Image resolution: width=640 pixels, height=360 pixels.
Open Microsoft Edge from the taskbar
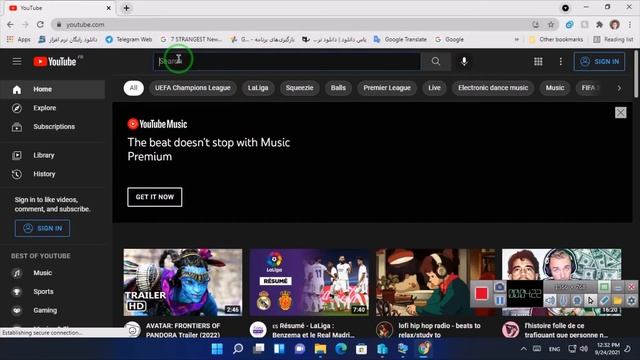(341, 349)
